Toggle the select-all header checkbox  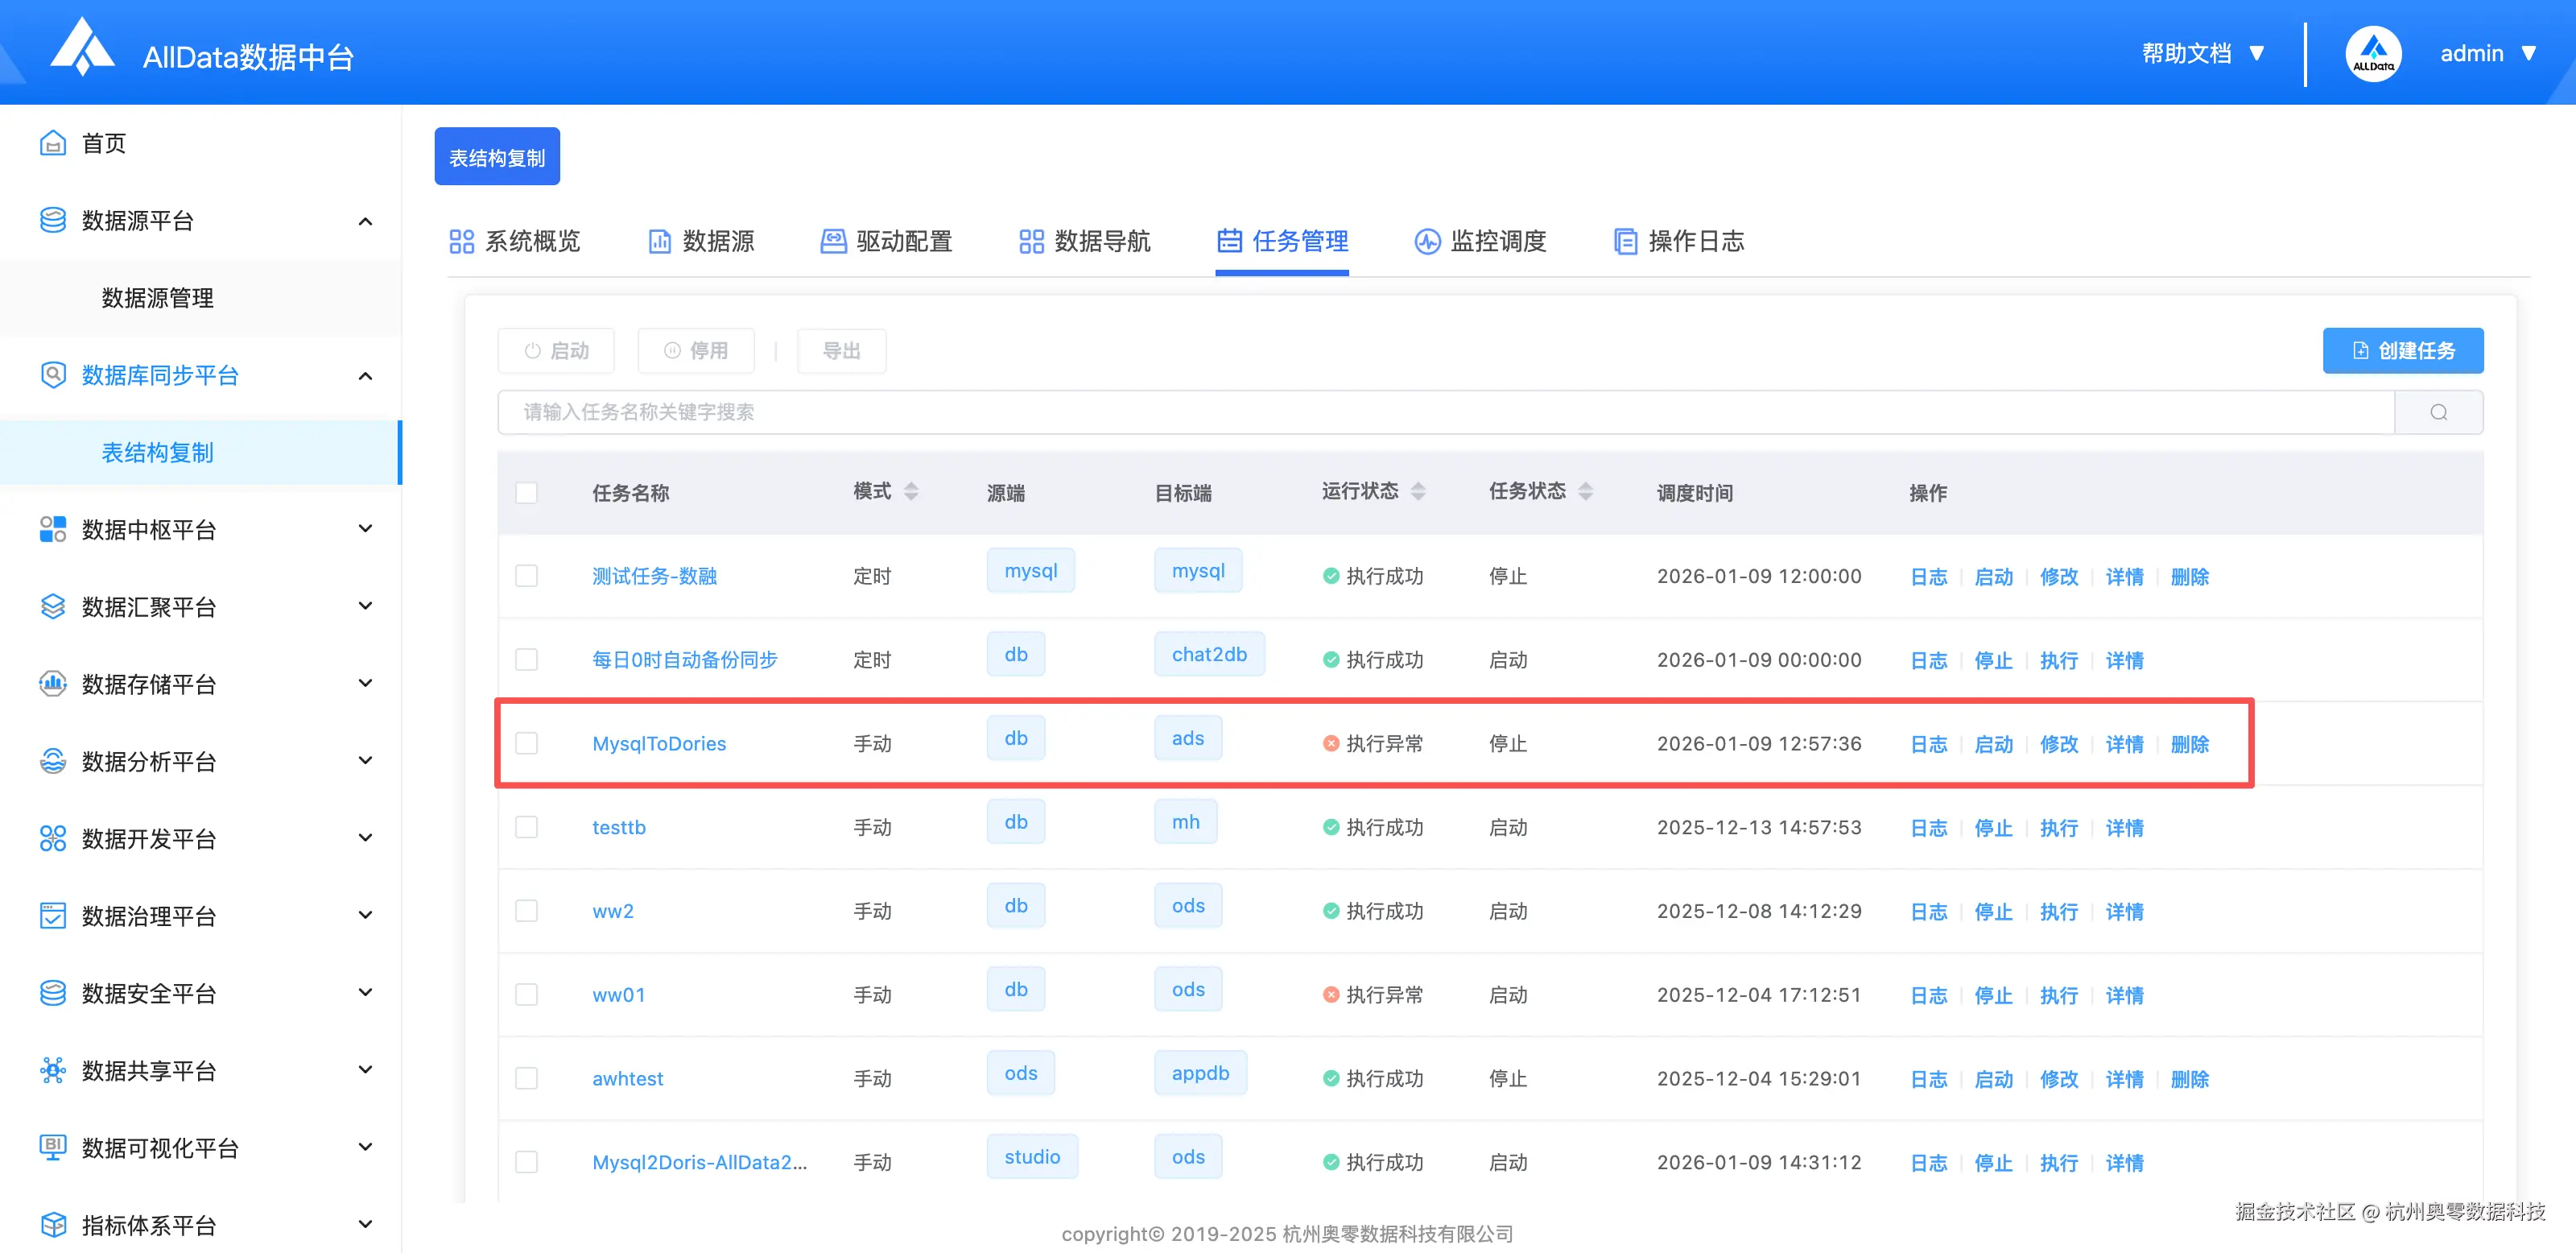(x=526, y=493)
